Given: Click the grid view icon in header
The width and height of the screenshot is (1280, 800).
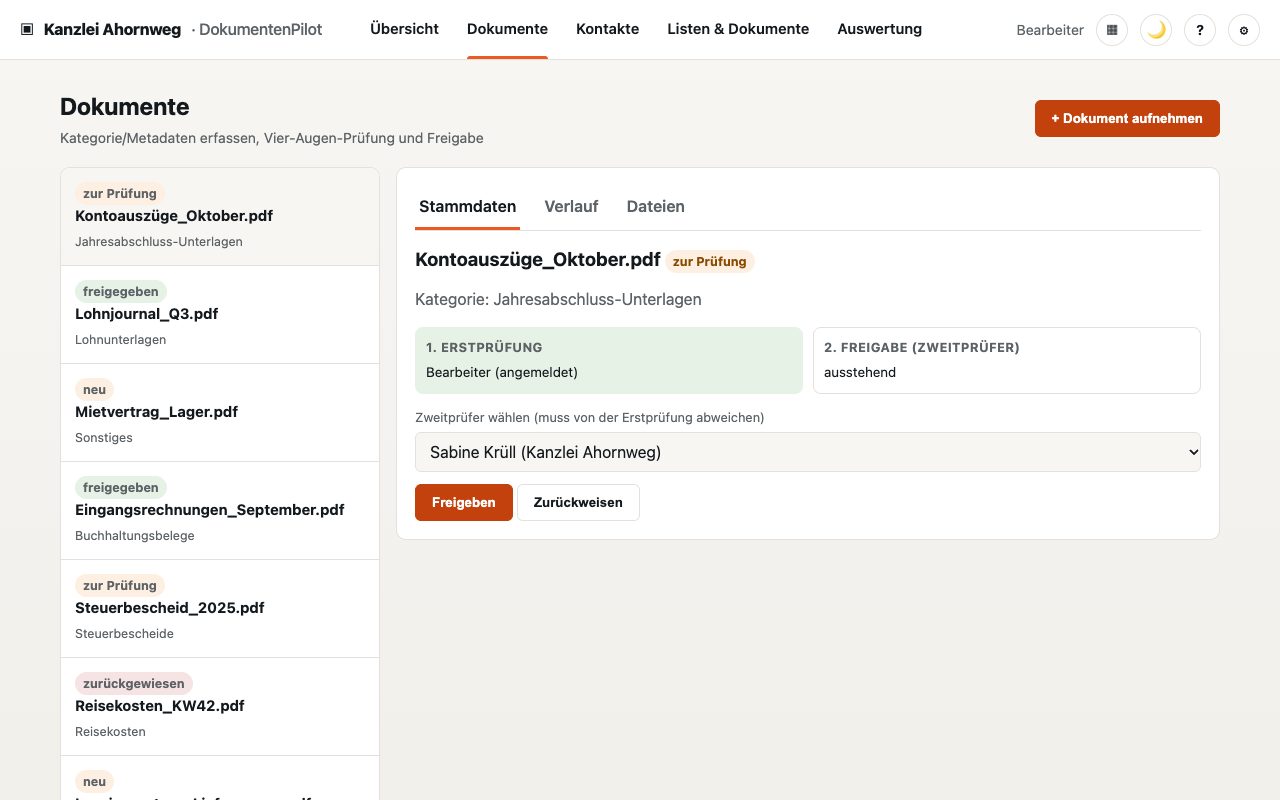Looking at the screenshot, I should point(1112,30).
